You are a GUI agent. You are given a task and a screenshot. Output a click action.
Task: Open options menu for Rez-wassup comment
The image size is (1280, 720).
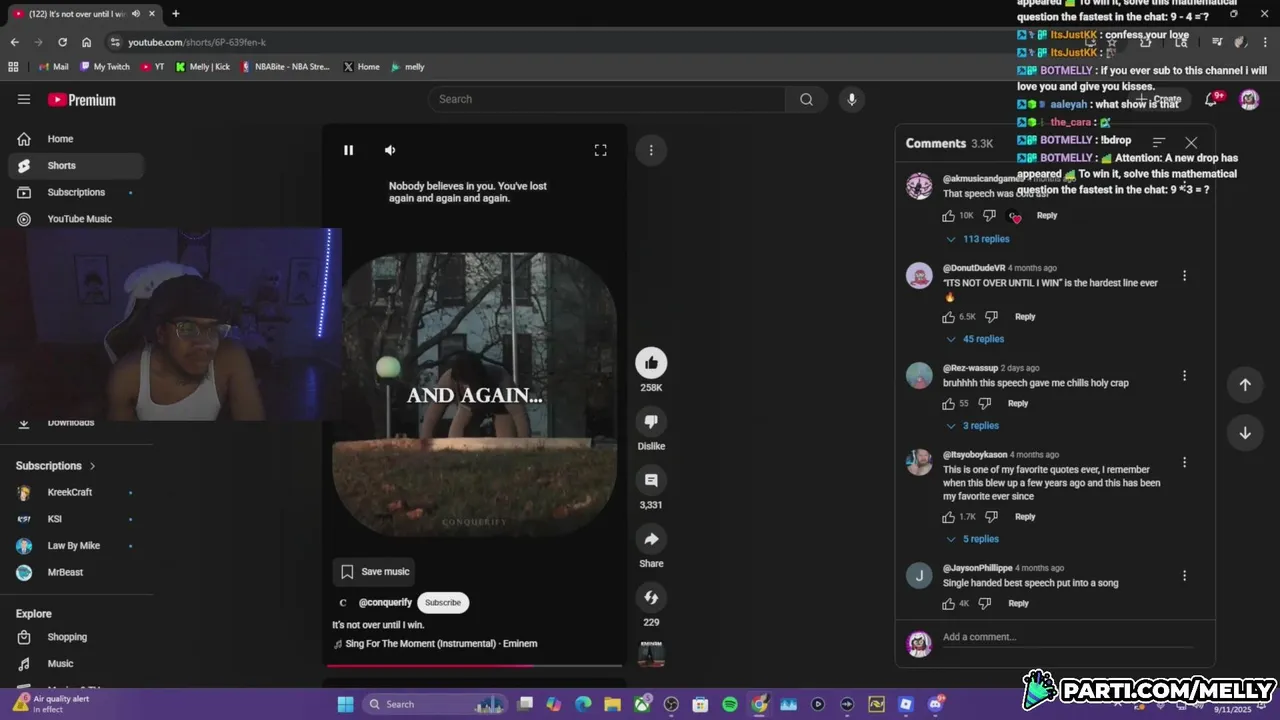point(1184,376)
